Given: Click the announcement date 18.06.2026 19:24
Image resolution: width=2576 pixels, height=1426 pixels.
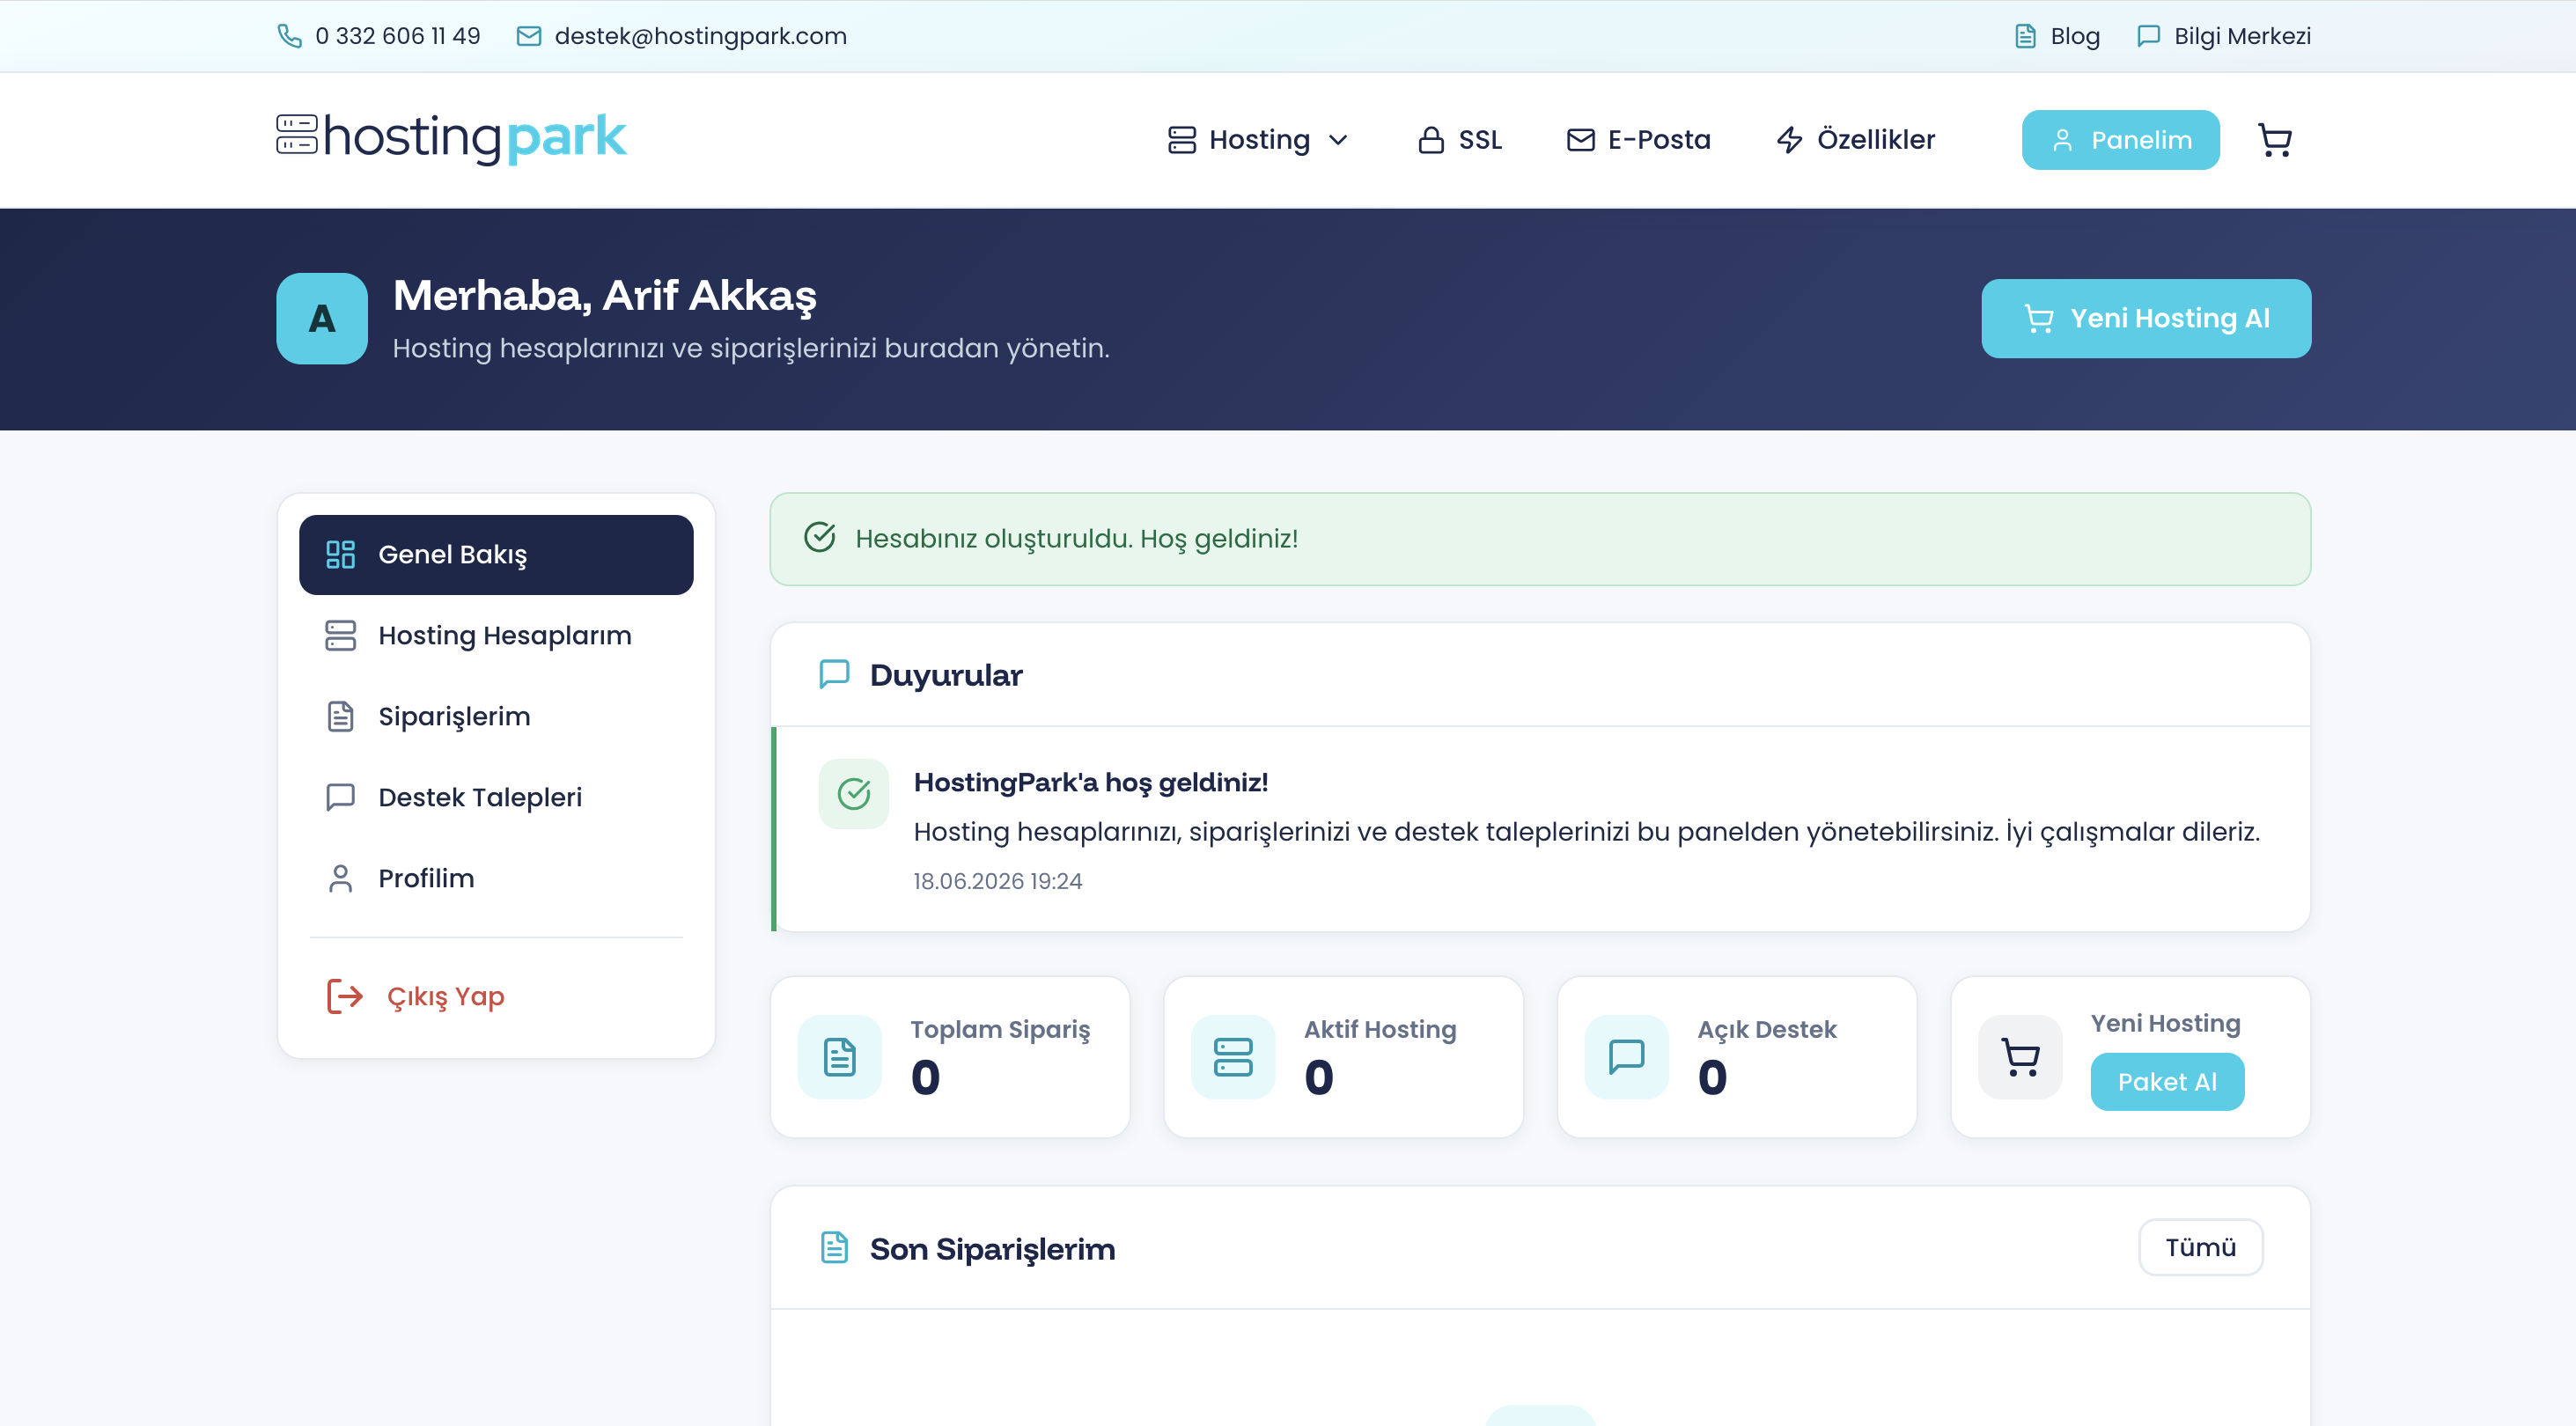Looking at the screenshot, I should point(998,881).
